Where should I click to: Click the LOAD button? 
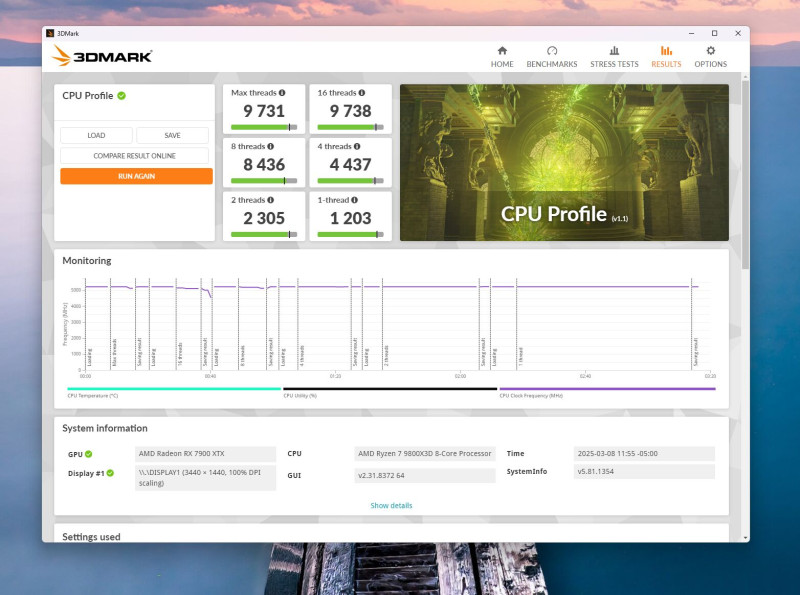96,135
